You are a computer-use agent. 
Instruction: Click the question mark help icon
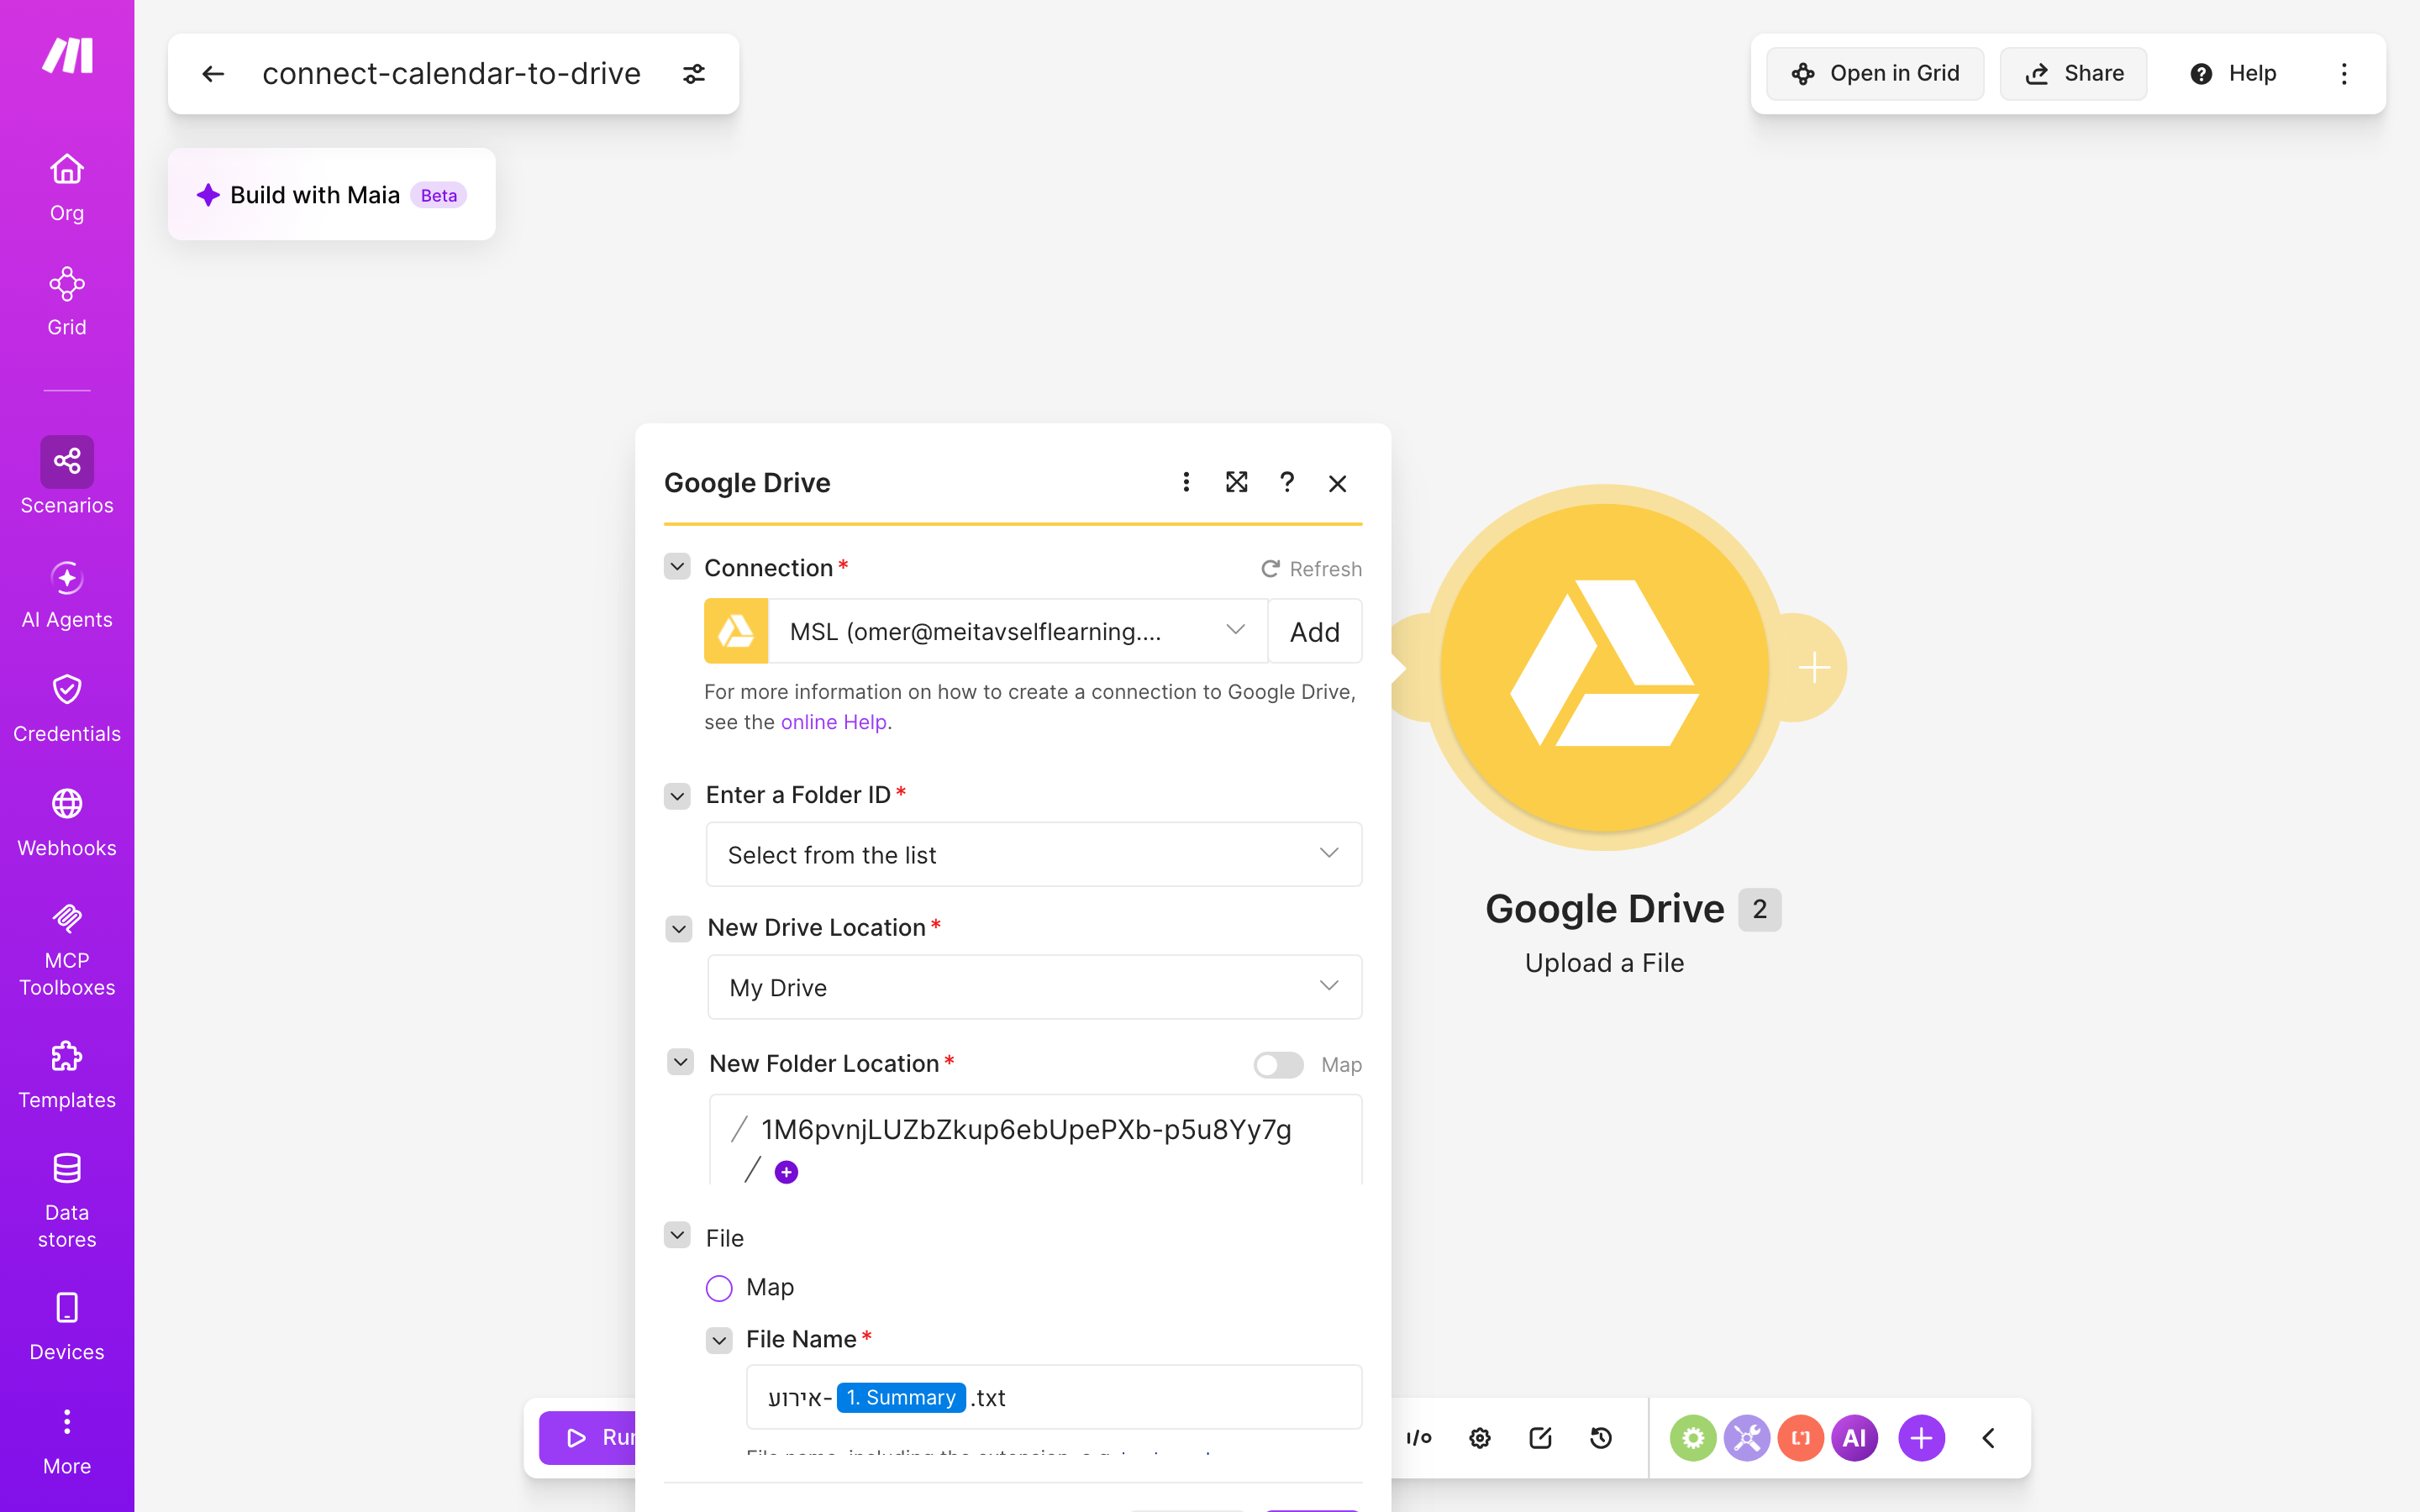(1287, 483)
